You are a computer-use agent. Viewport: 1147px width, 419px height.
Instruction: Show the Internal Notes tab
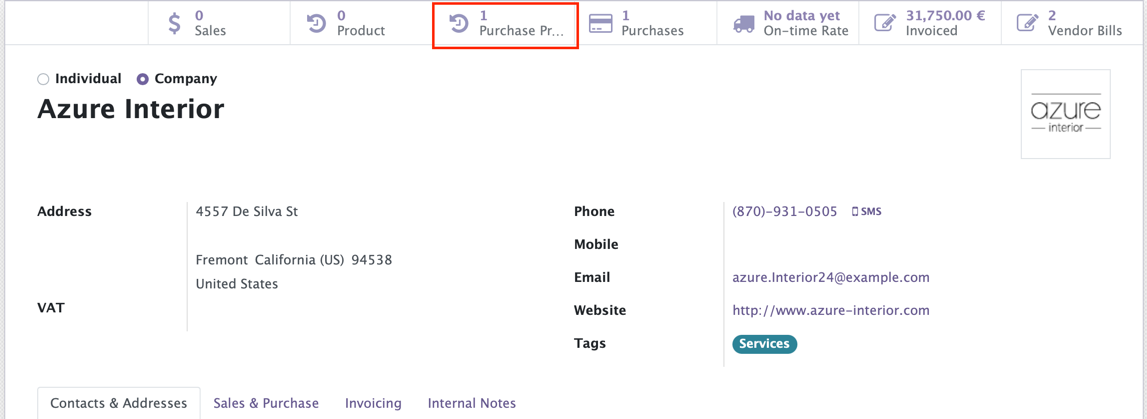472,403
